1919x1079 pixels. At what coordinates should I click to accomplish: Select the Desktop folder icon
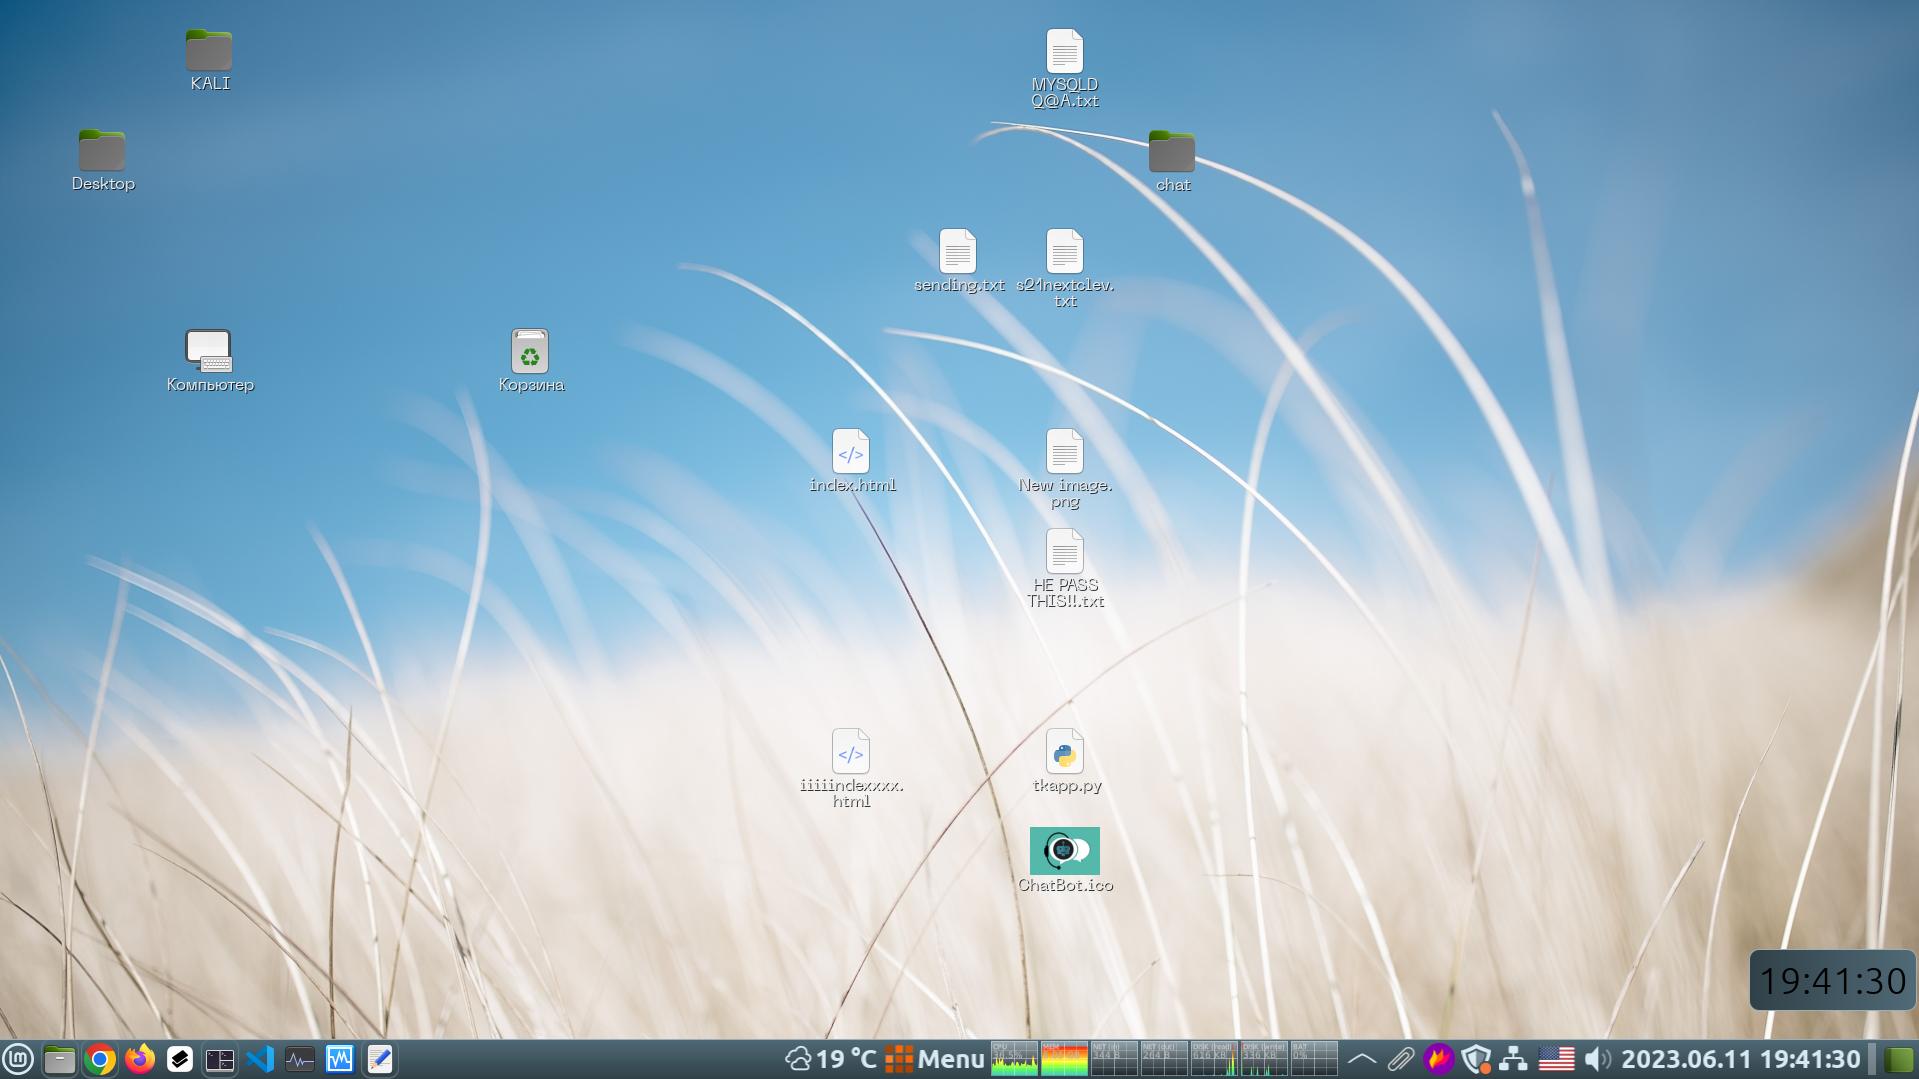(102, 161)
